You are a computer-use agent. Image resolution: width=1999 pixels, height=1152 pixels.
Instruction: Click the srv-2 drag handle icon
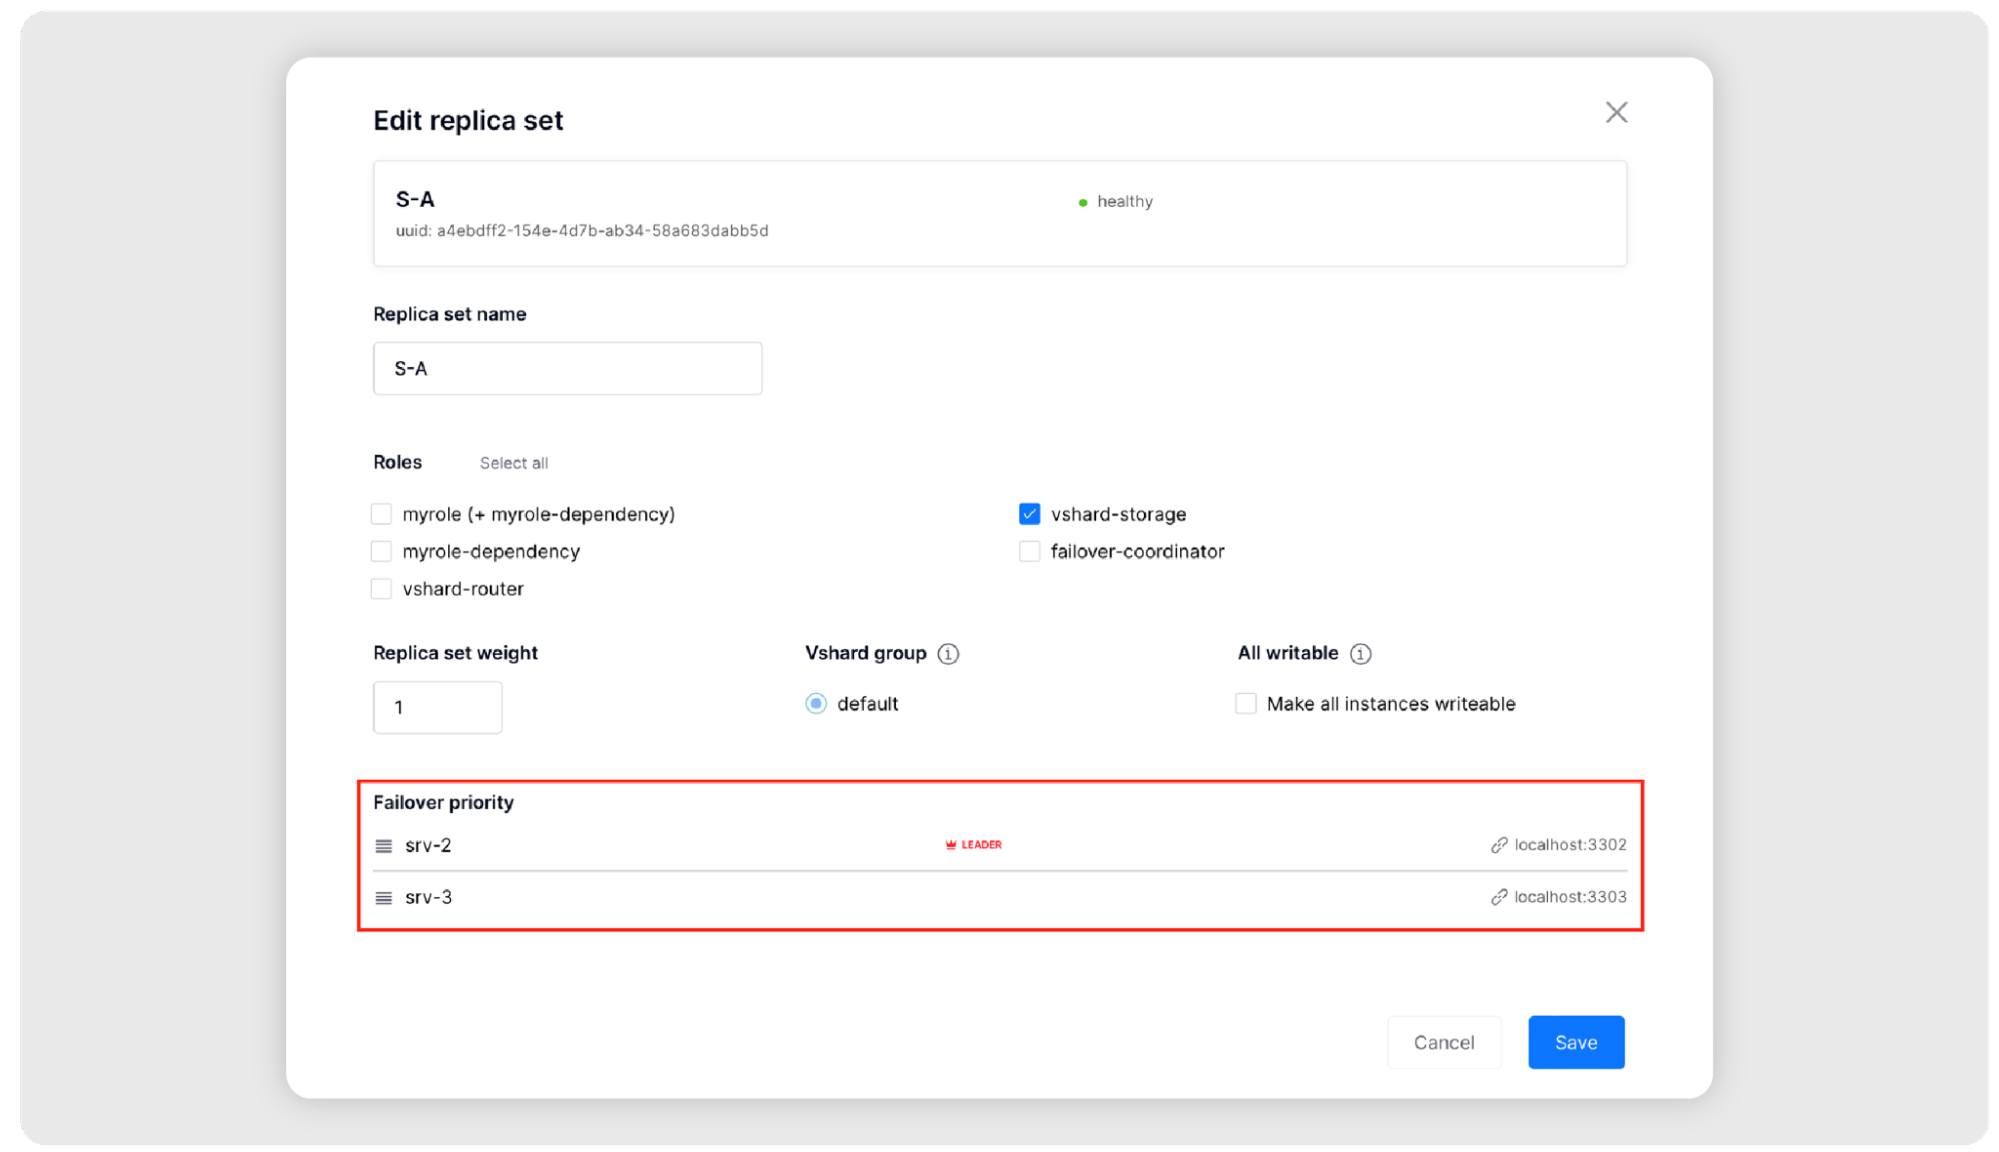[383, 846]
